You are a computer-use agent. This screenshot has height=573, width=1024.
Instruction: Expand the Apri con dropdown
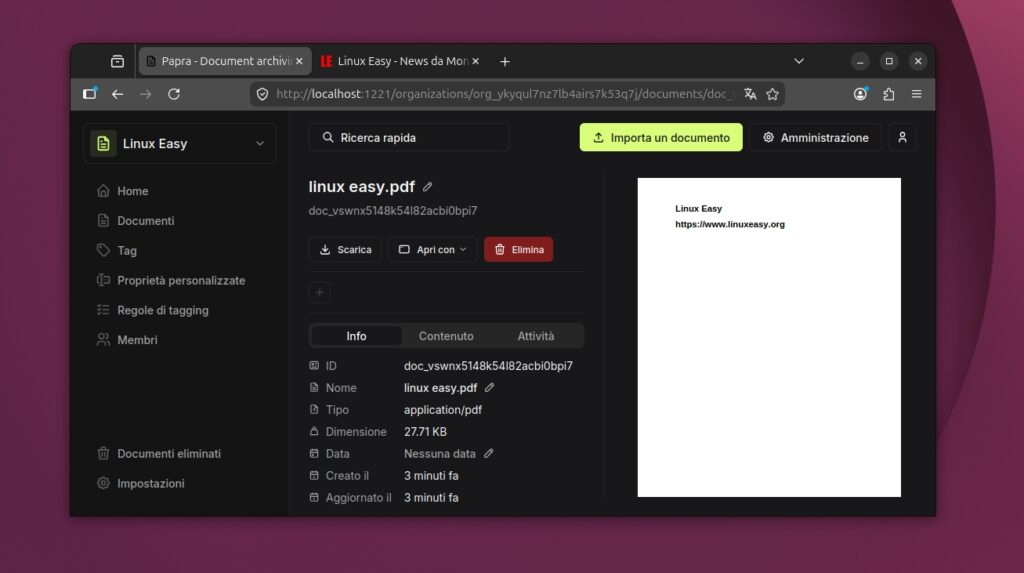click(432, 250)
